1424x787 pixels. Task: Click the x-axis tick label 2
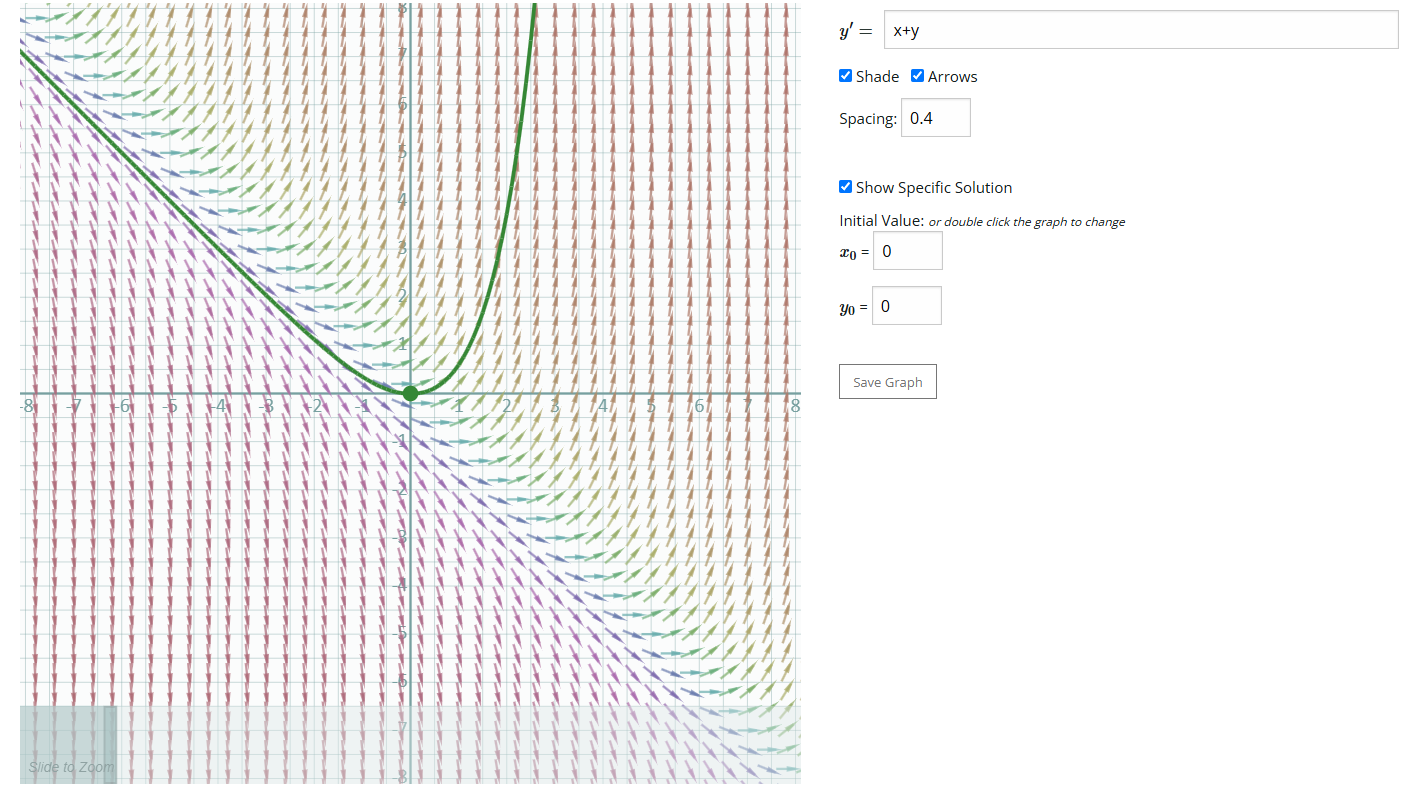tap(507, 406)
